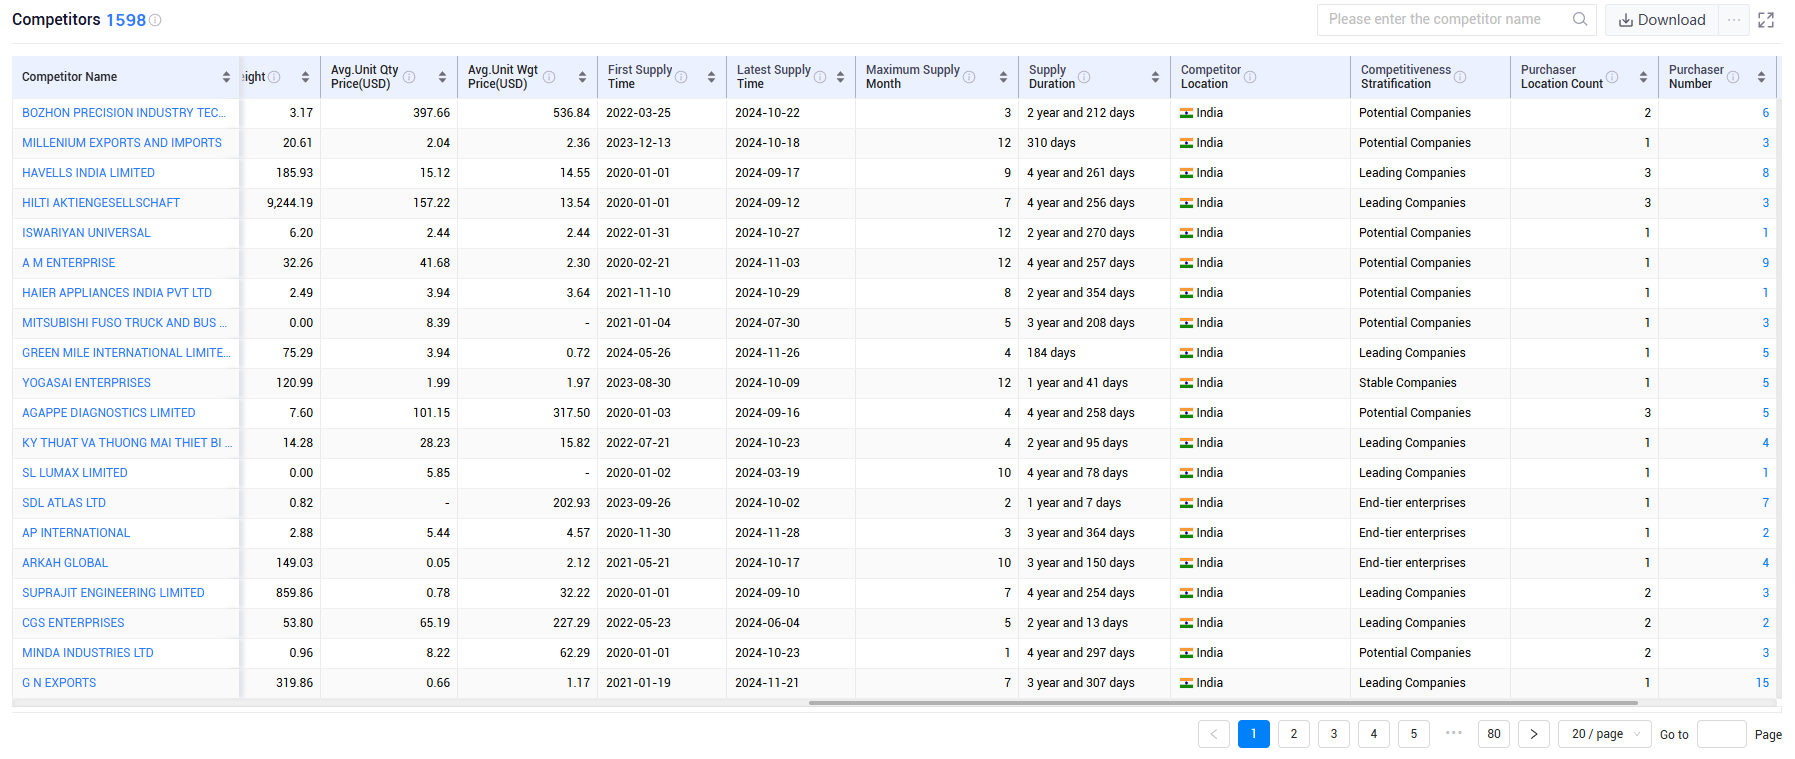
Task: Open the more options ellipsis menu
Action: tap(1734, 20)
